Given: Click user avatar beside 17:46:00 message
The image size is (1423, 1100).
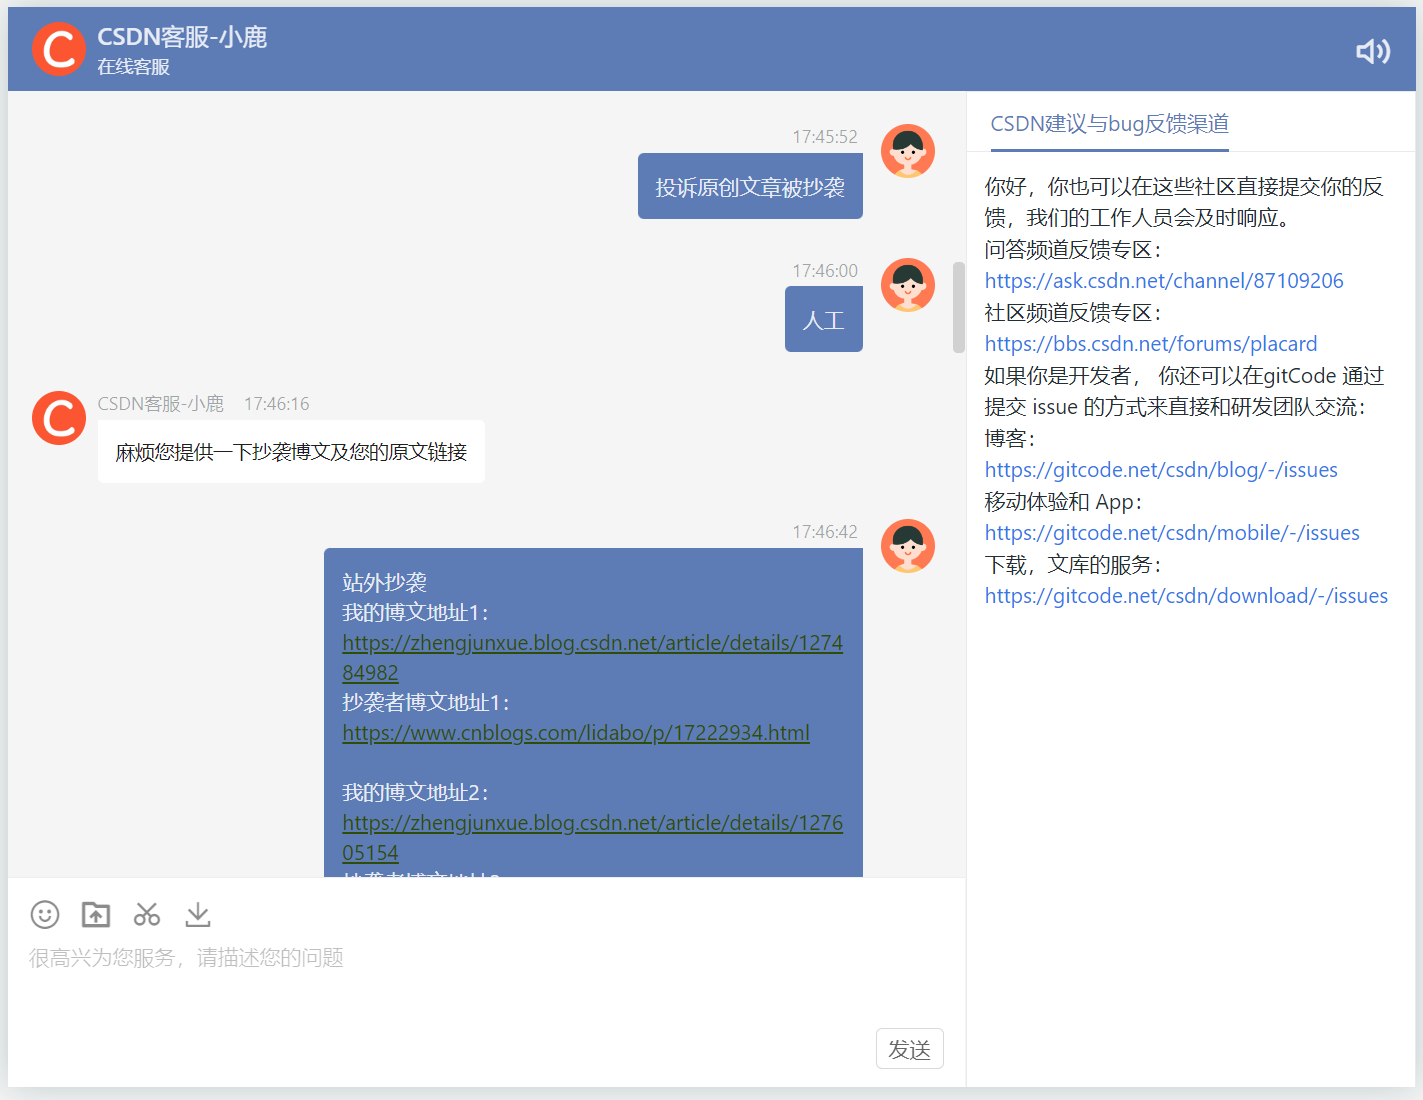Looking at the screenshot, I should [908, 285].
